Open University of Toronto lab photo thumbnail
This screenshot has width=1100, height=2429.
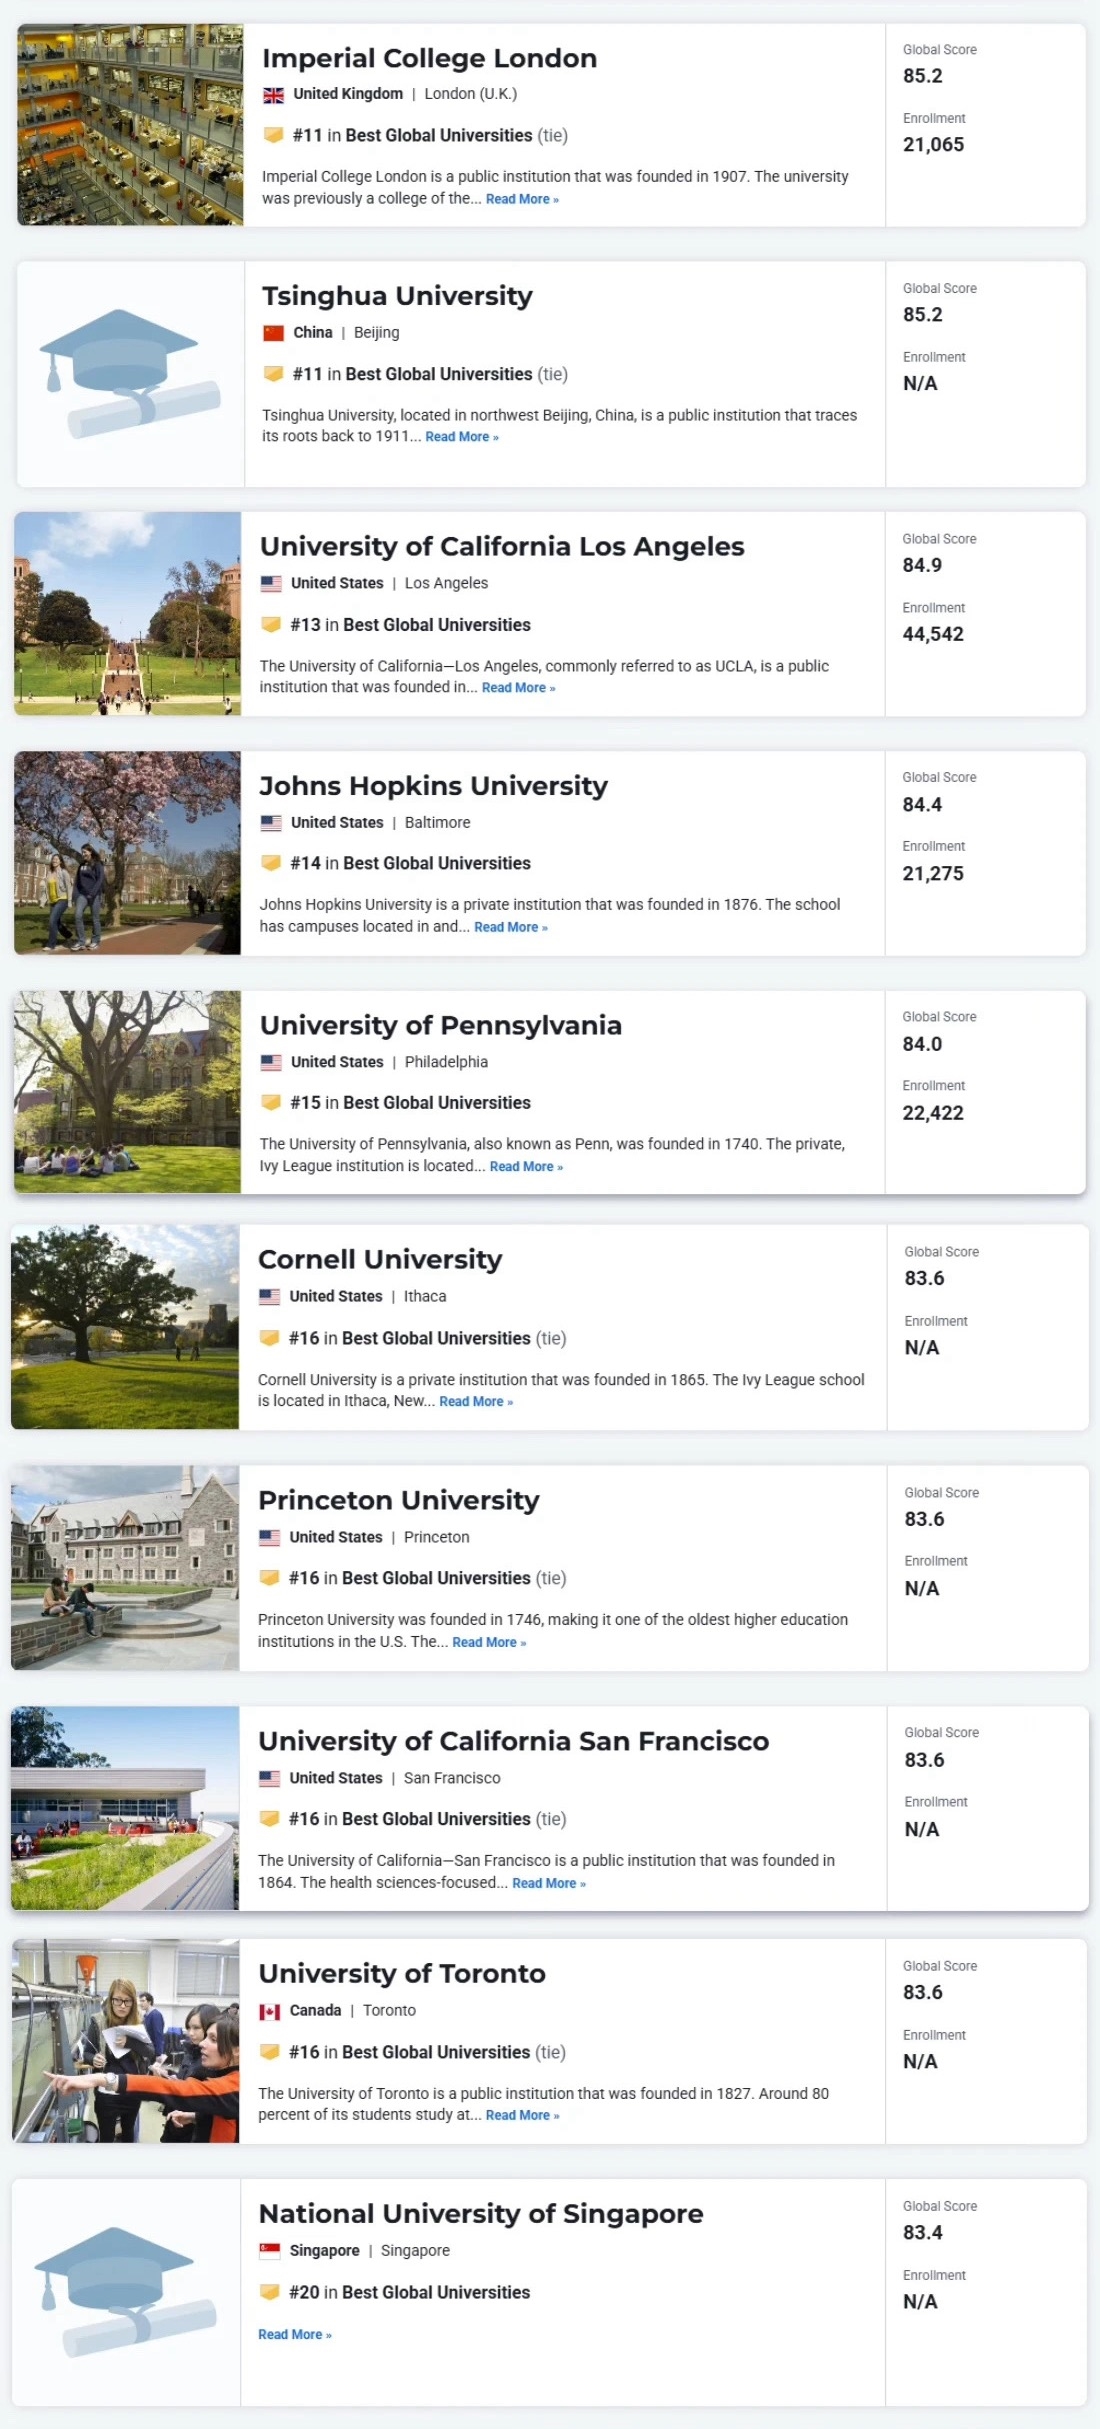tap(125, 2041)
